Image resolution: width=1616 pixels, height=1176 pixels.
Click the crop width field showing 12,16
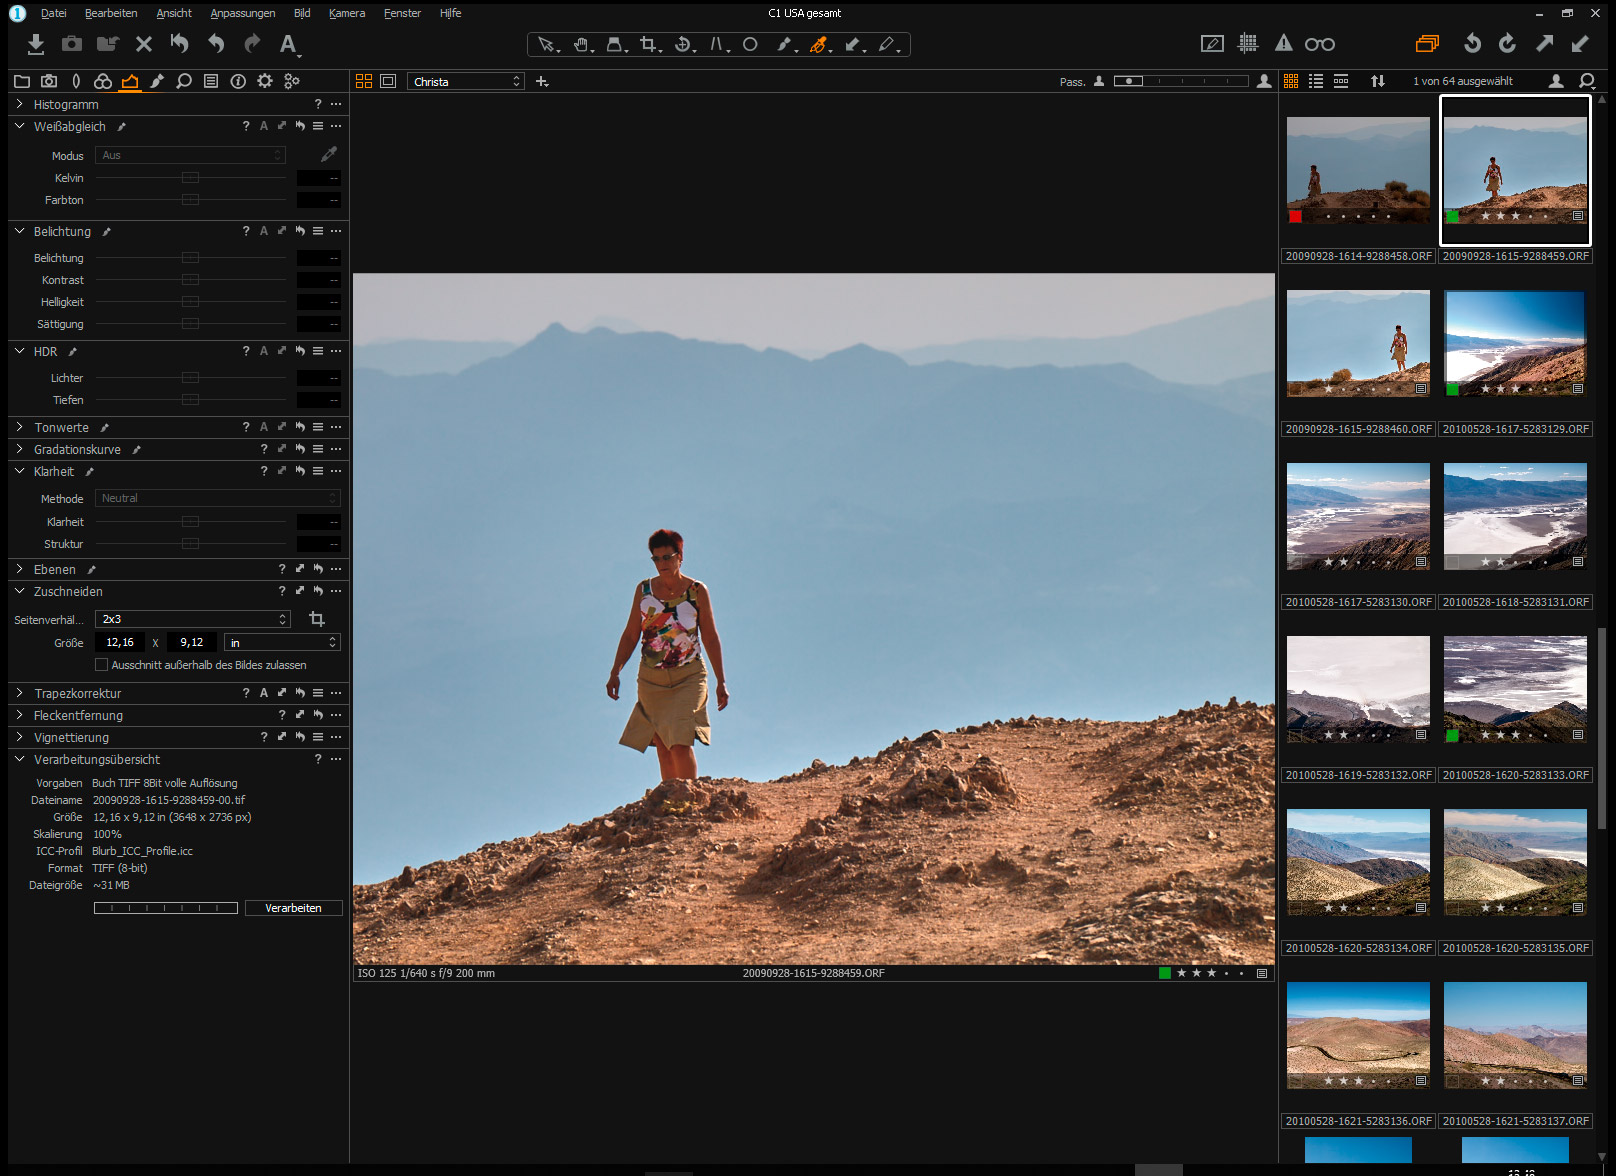point(120,642)
